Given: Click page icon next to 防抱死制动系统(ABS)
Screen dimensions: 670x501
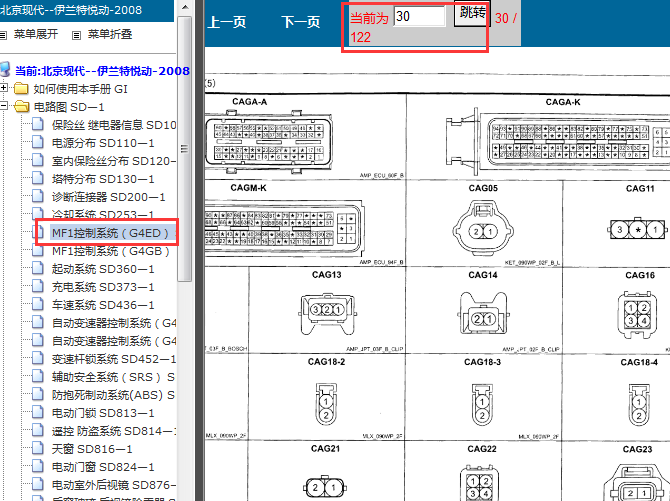Looking at the screenshot, I should point(38,394).
